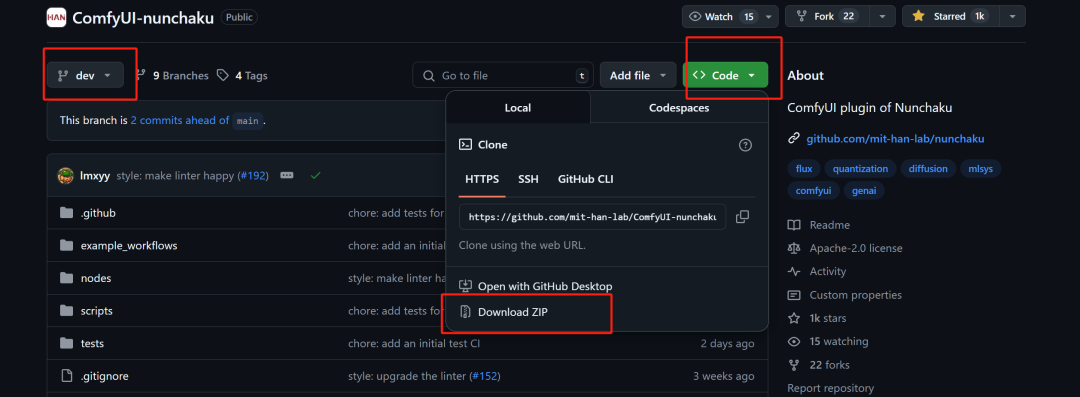Click the green Code button
This screenshot has width=1080, height=397.
[725, 75]
